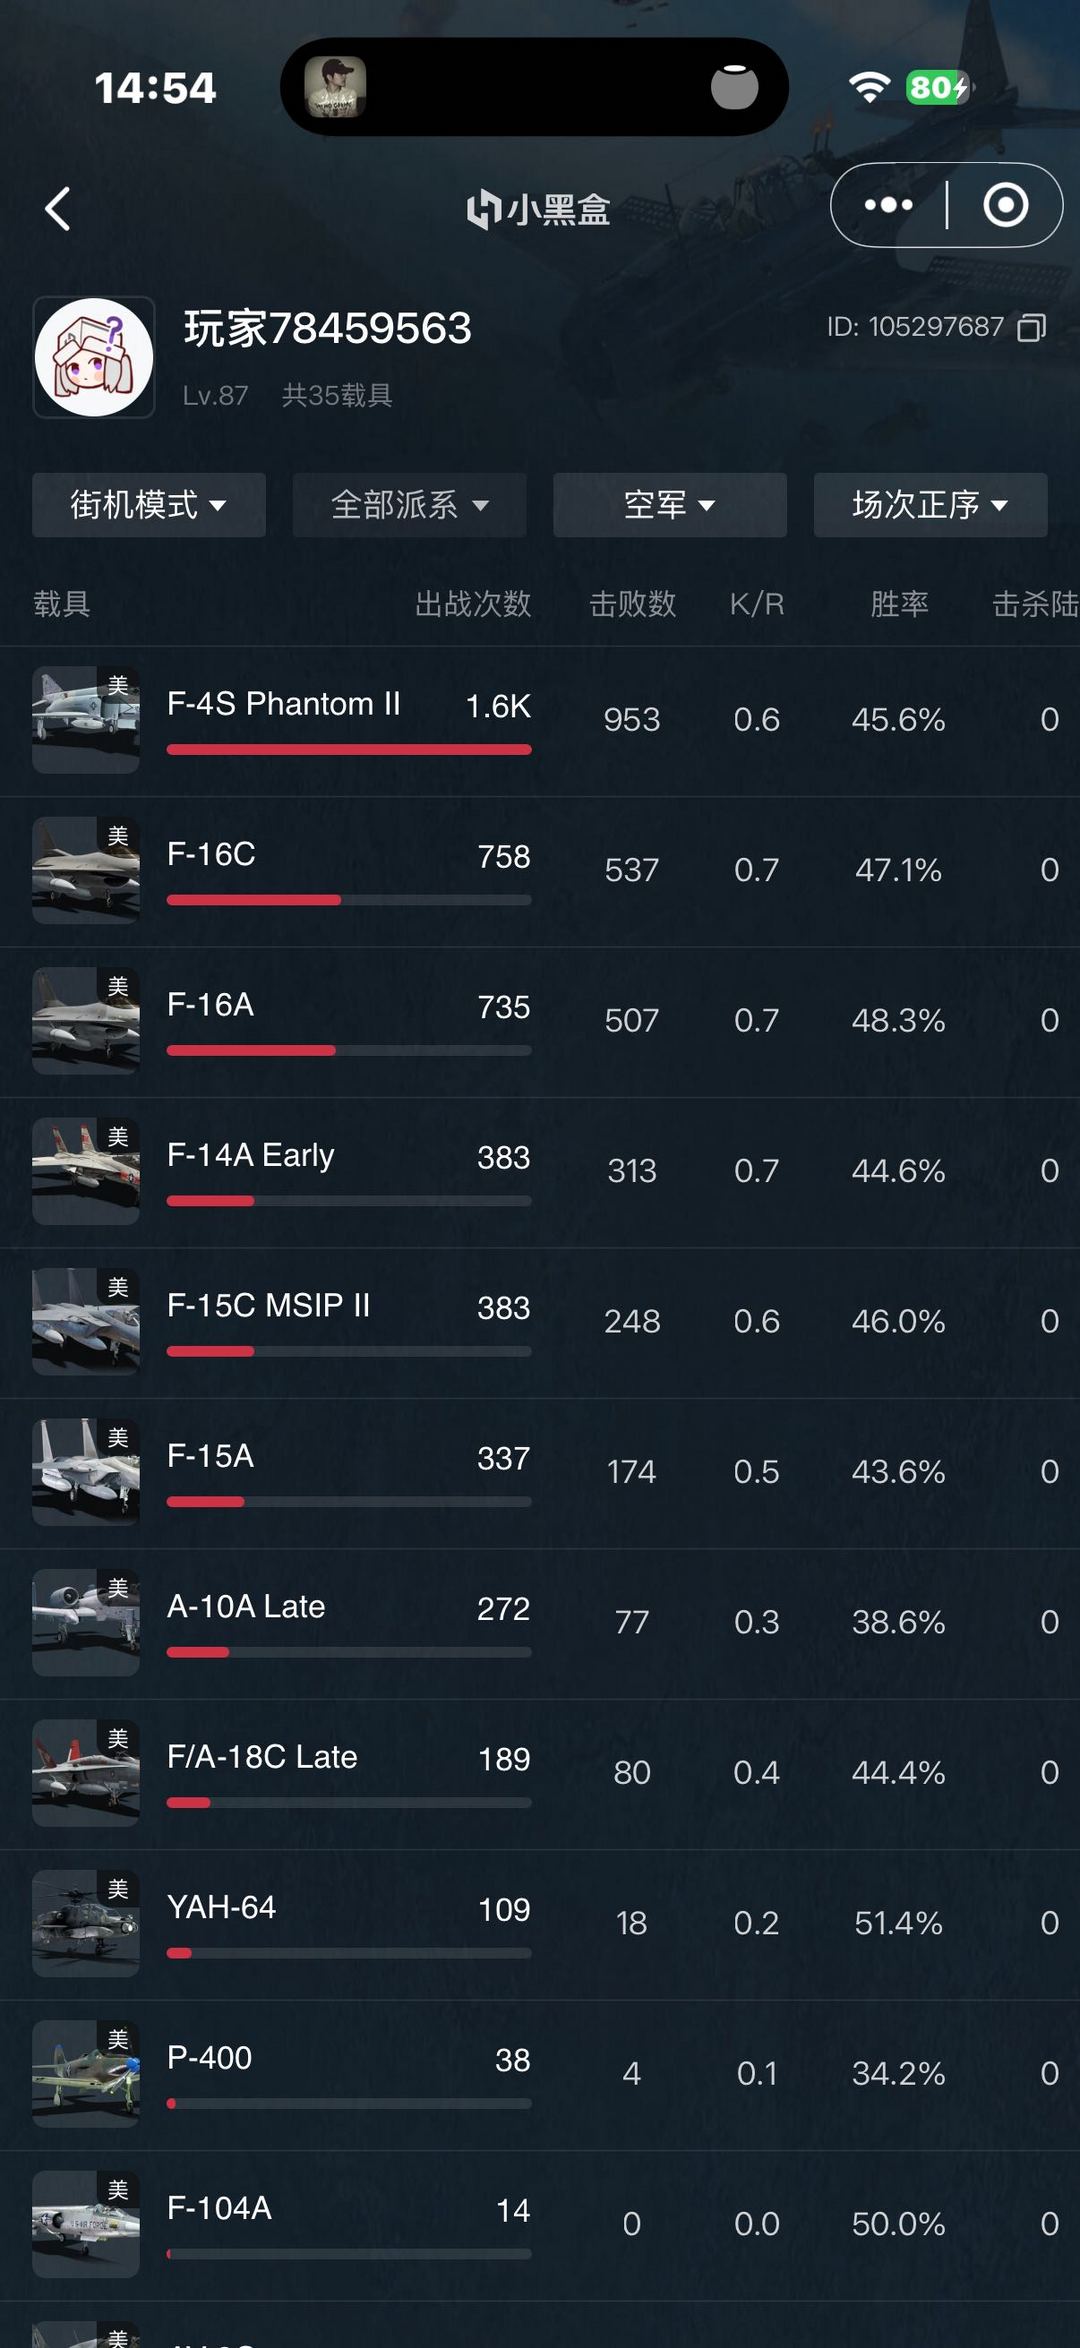Tap the P-400 aircraft icon
The height and width of the screenshot is (2348, 1080).
(86, 2073)
